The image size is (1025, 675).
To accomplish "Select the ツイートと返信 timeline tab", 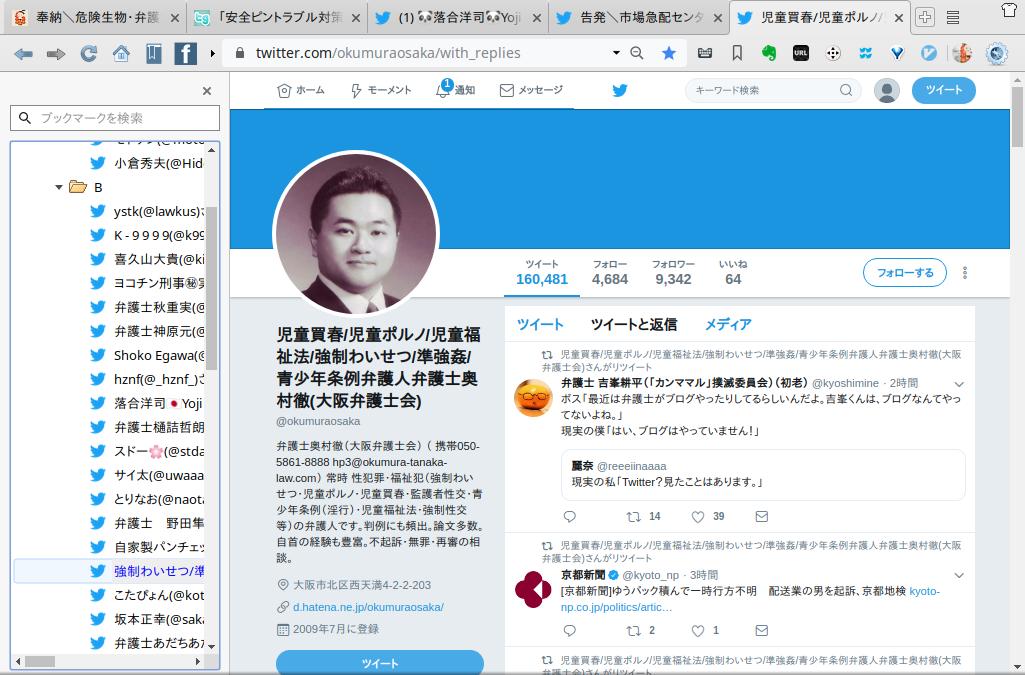I will pyautogui.click(x=633, y=324).
